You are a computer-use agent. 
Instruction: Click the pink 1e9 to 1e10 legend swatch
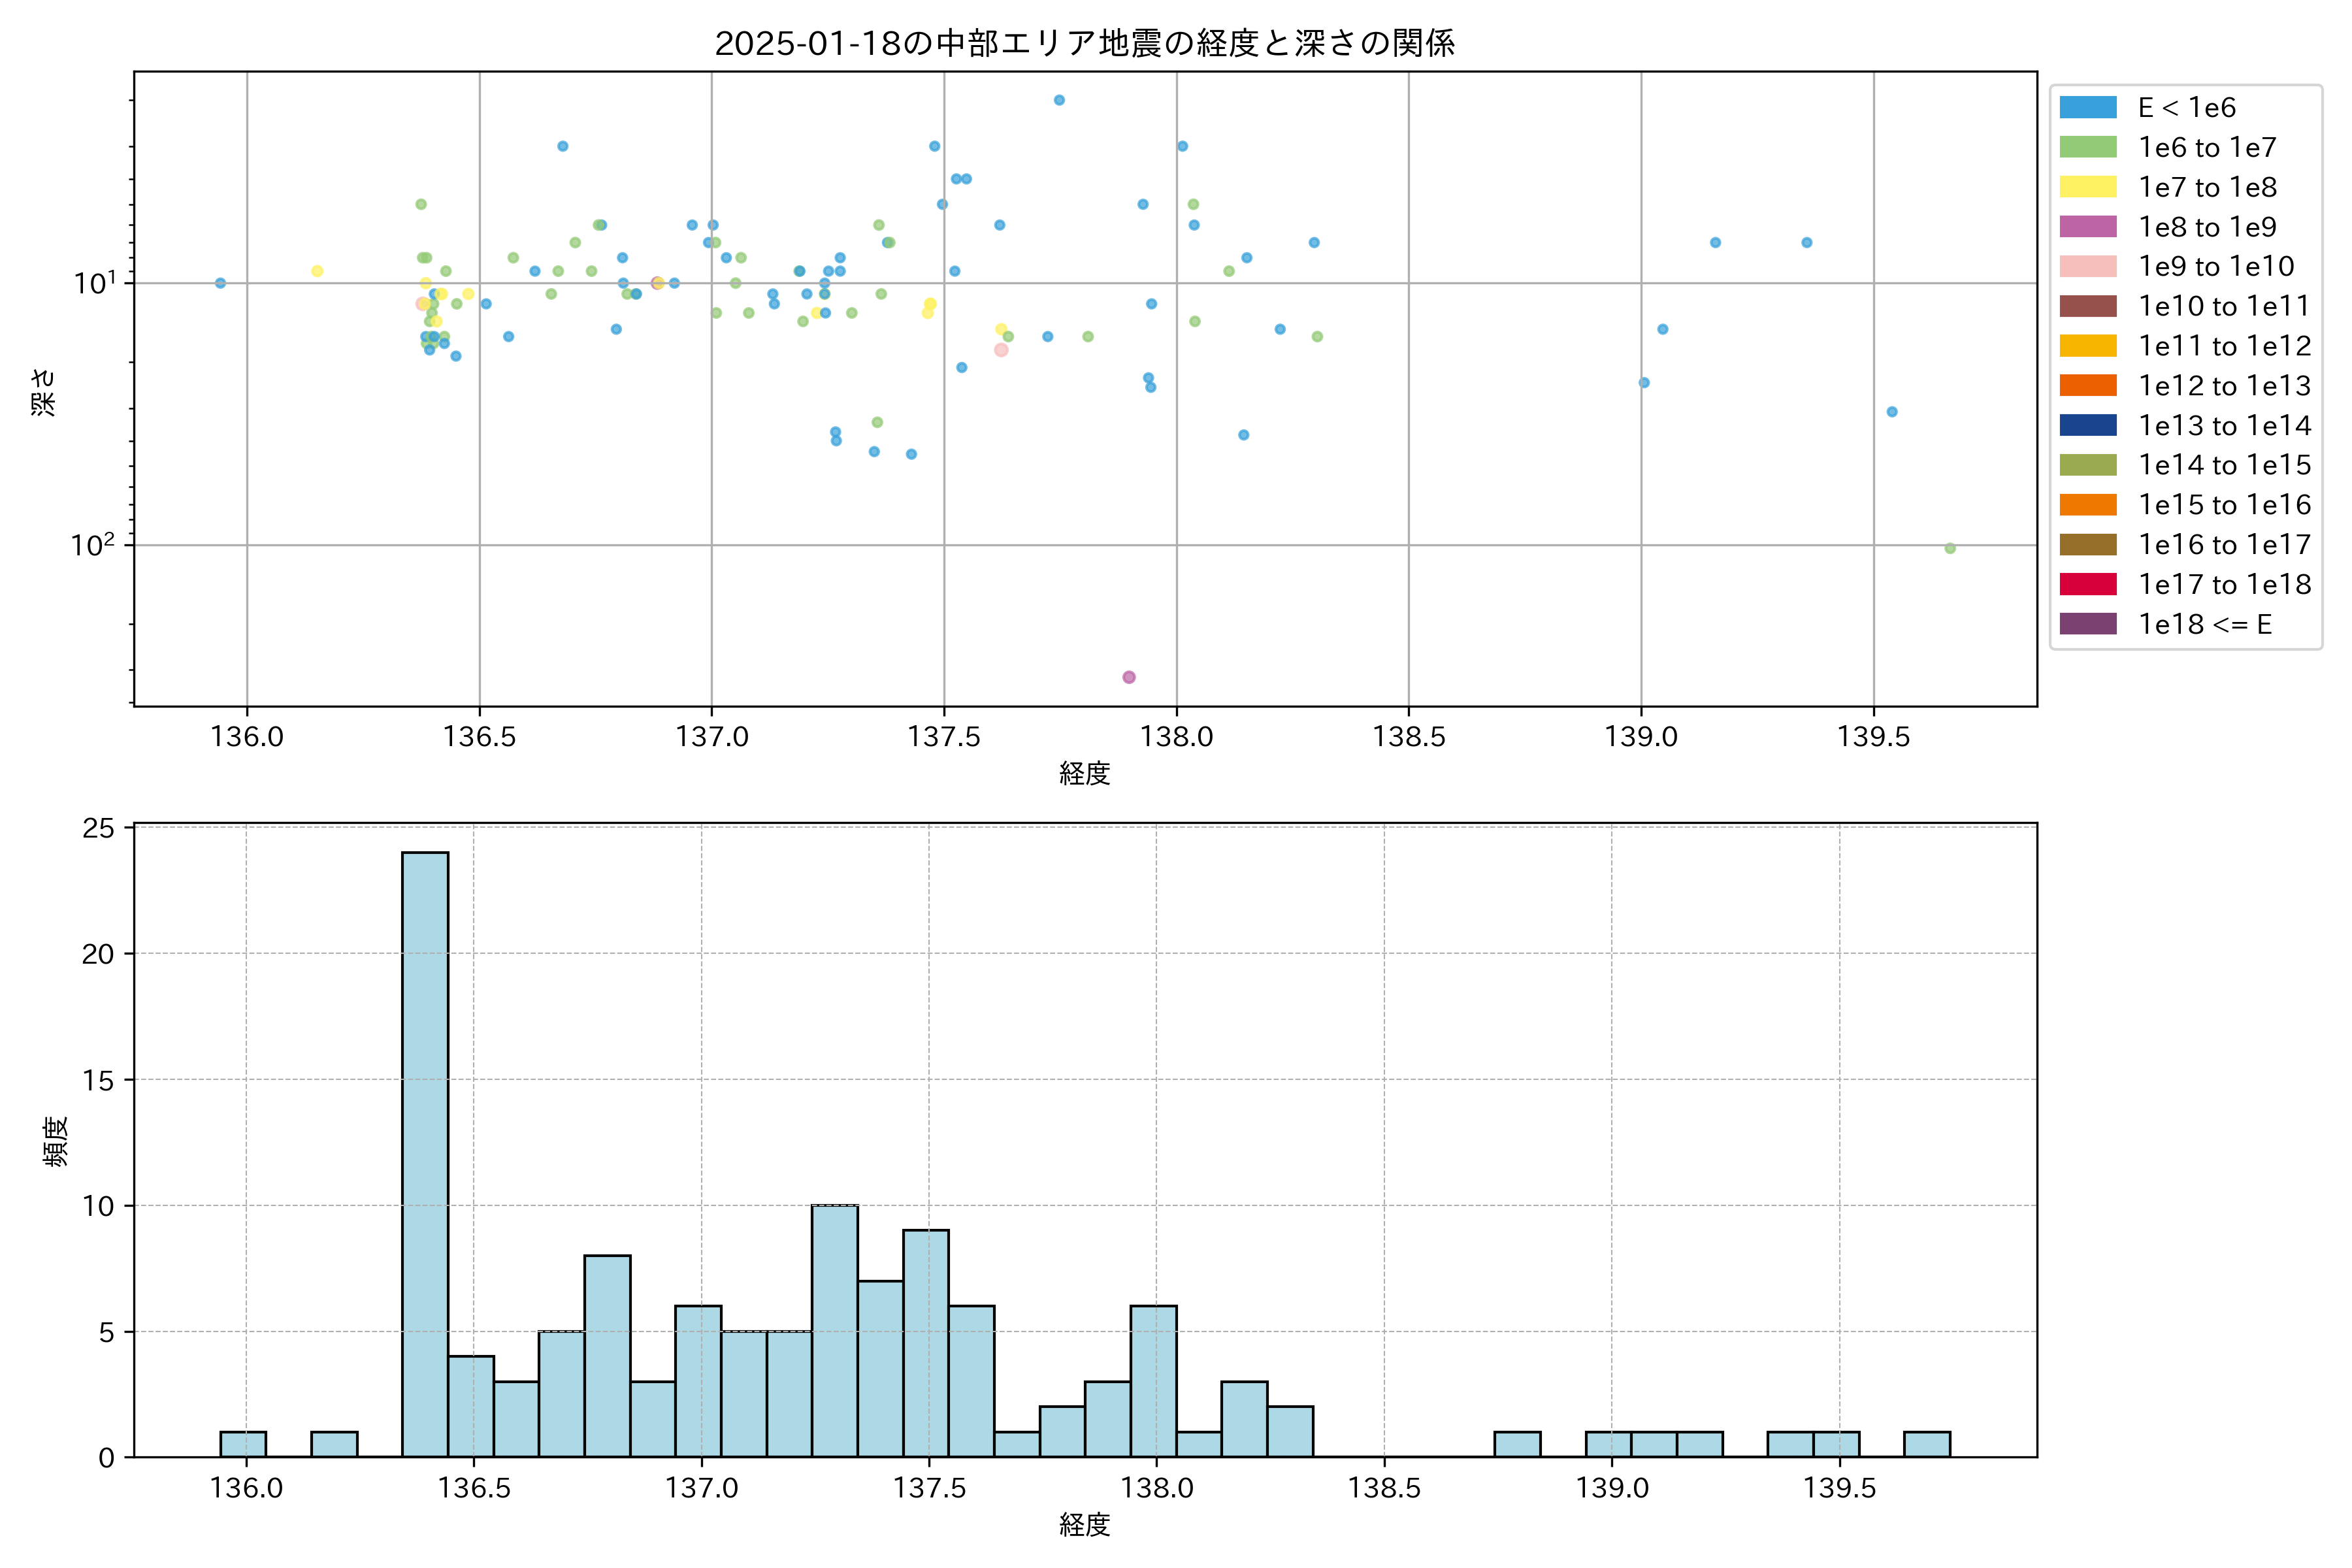(x=2087, y=266)
